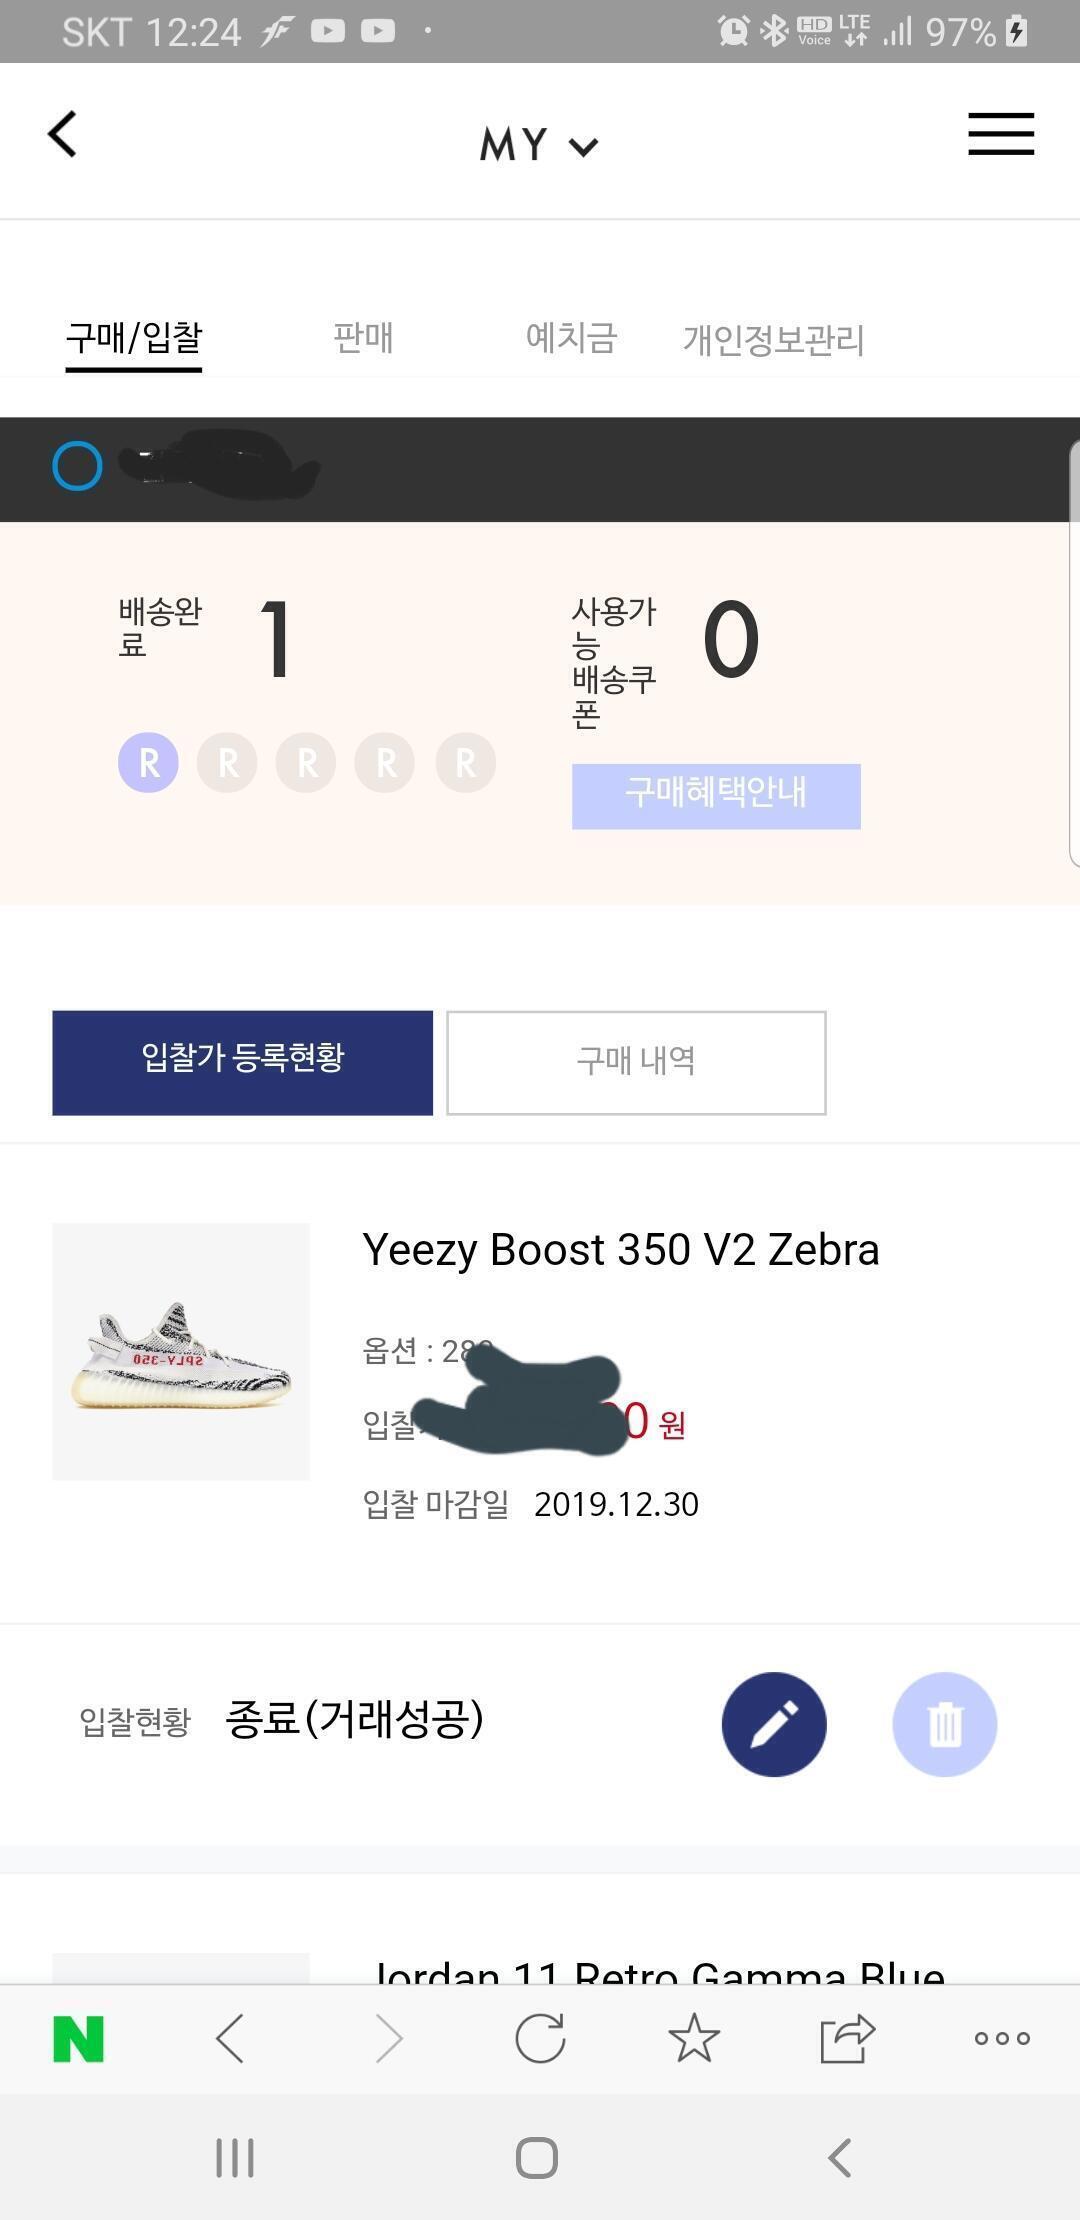This screenshot has height=2220, width=1080.
Task: Reload the page with the refresh icon
Action: point(540,2038)
